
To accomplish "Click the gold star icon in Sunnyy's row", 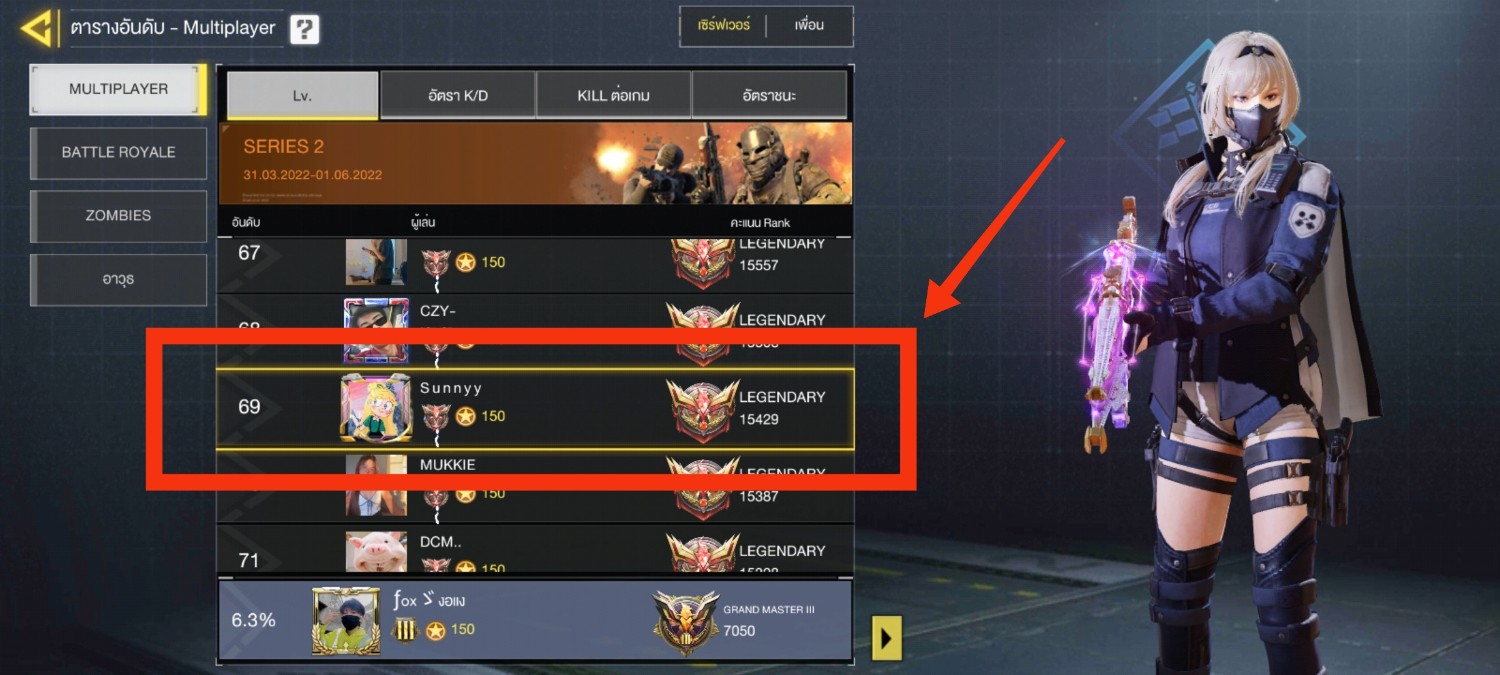I will (x=466, y=416).
